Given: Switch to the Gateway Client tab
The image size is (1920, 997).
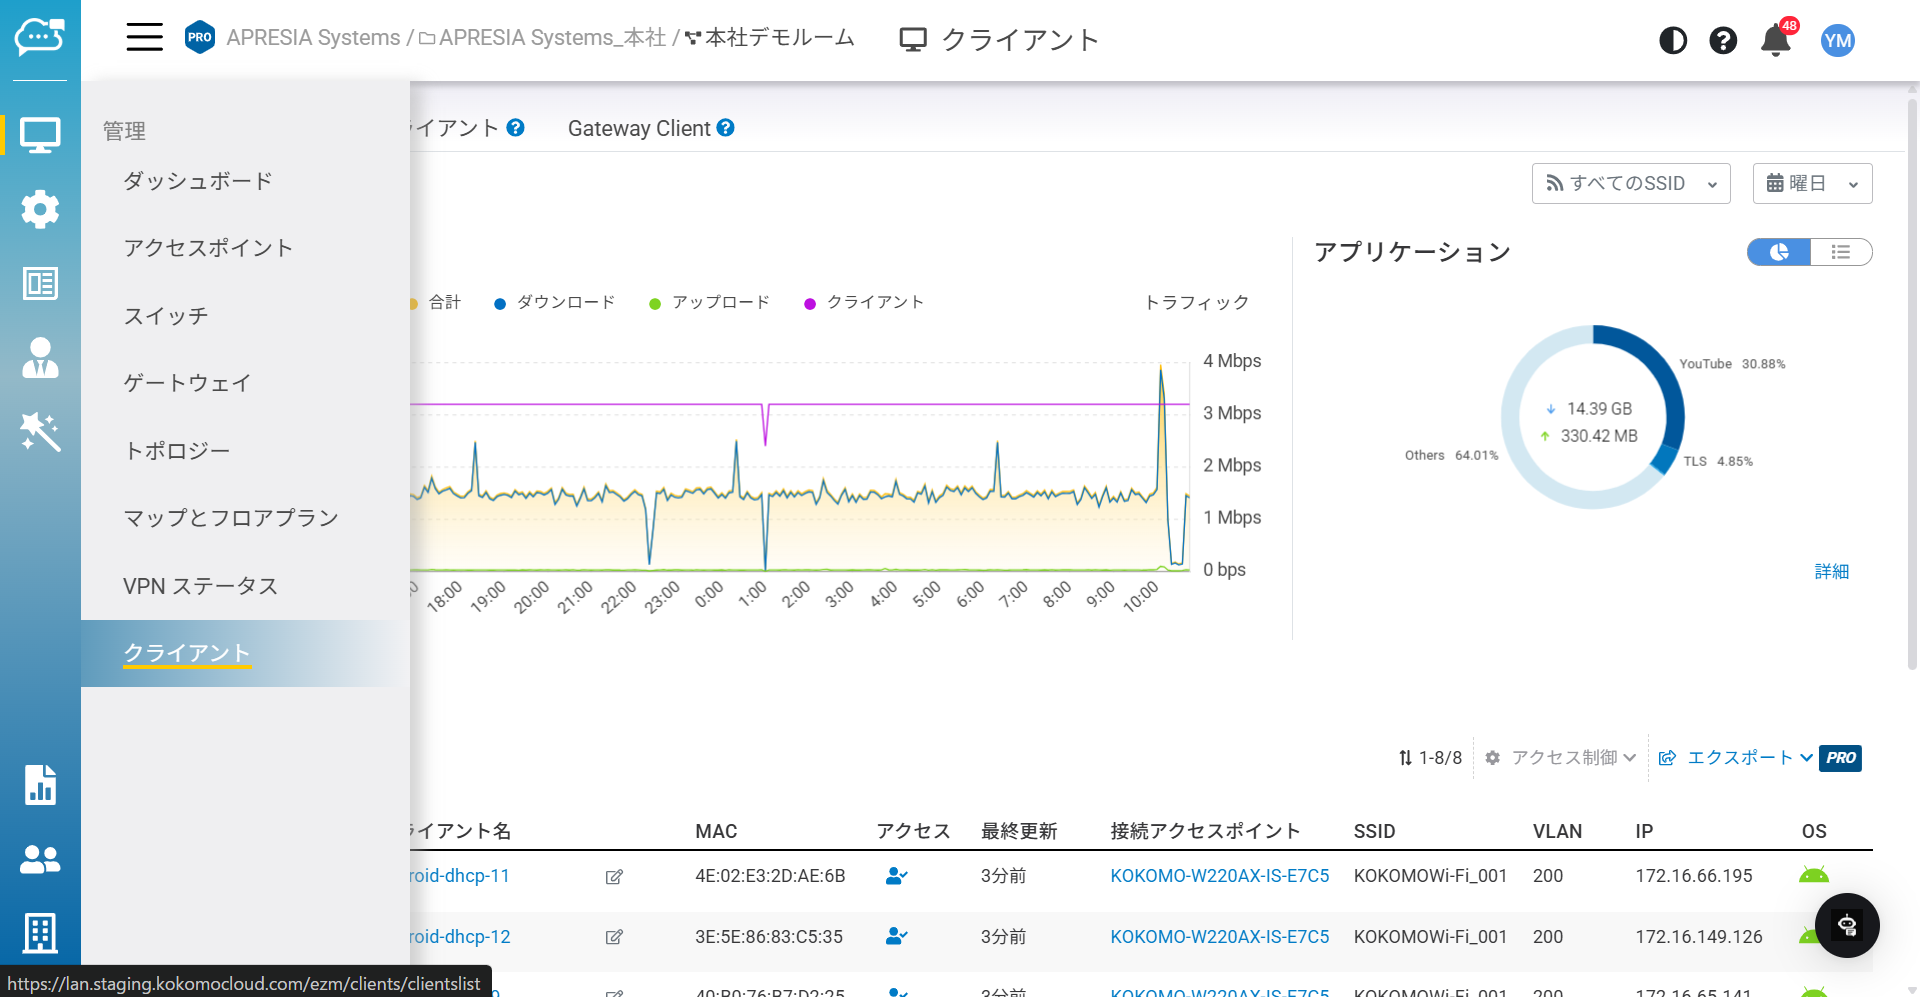Looking at the screenshot, I should (x=639, y=129).
